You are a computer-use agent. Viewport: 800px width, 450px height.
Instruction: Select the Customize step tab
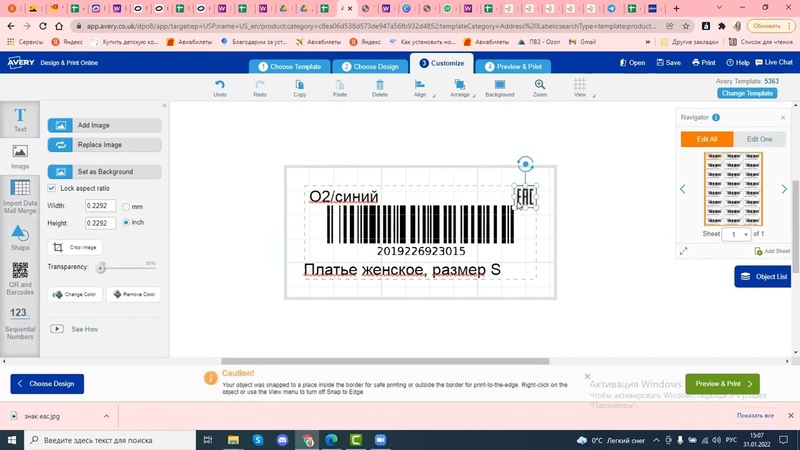[442, 63]
